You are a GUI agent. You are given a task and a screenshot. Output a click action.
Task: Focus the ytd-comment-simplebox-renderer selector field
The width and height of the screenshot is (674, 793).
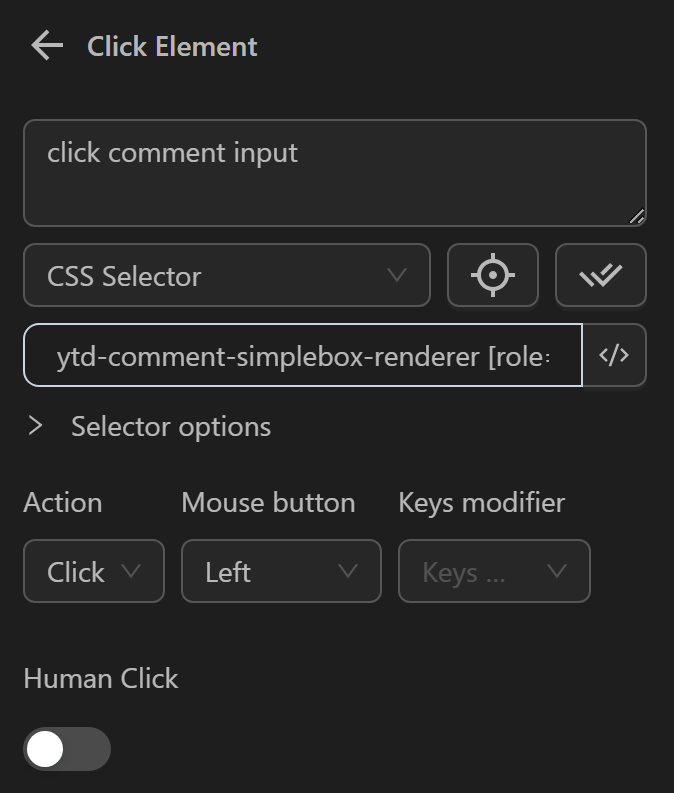pyautogui.click(x=302, y=355)
